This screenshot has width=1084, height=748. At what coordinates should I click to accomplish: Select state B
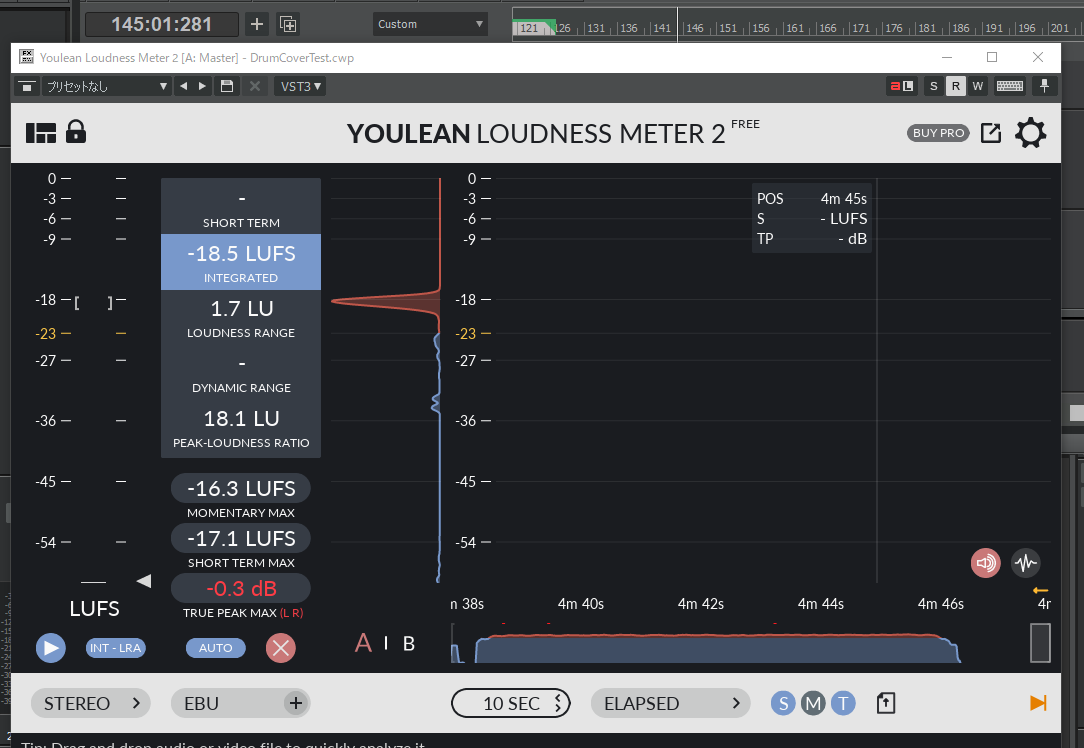click(x=409, y=644)
